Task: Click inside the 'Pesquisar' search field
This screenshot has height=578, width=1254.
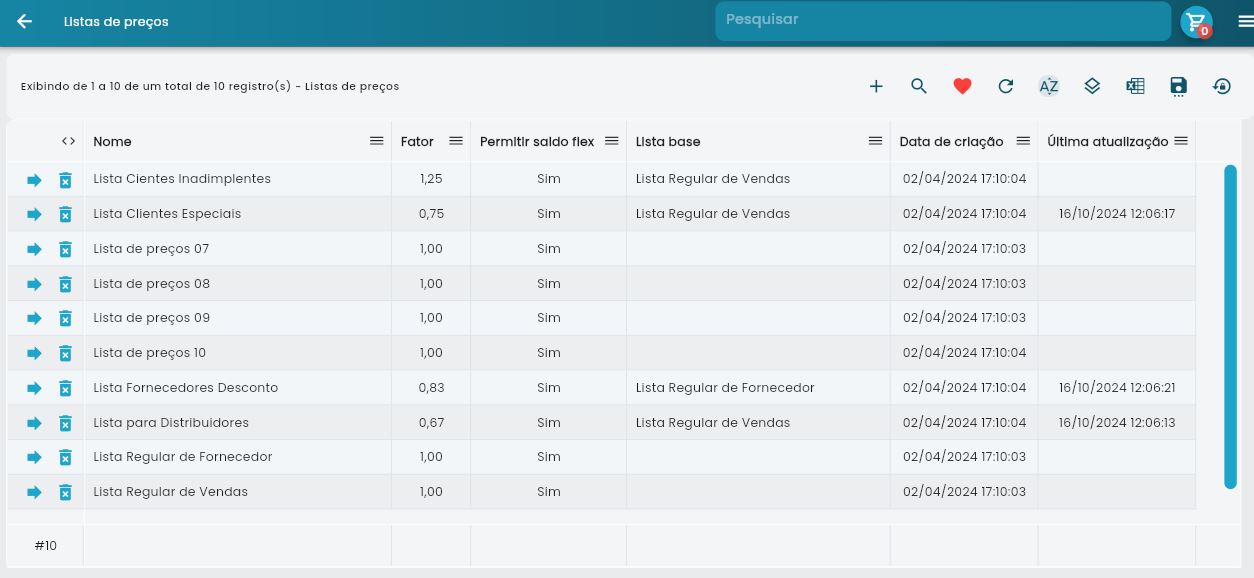Action: [x=943, y=20]
